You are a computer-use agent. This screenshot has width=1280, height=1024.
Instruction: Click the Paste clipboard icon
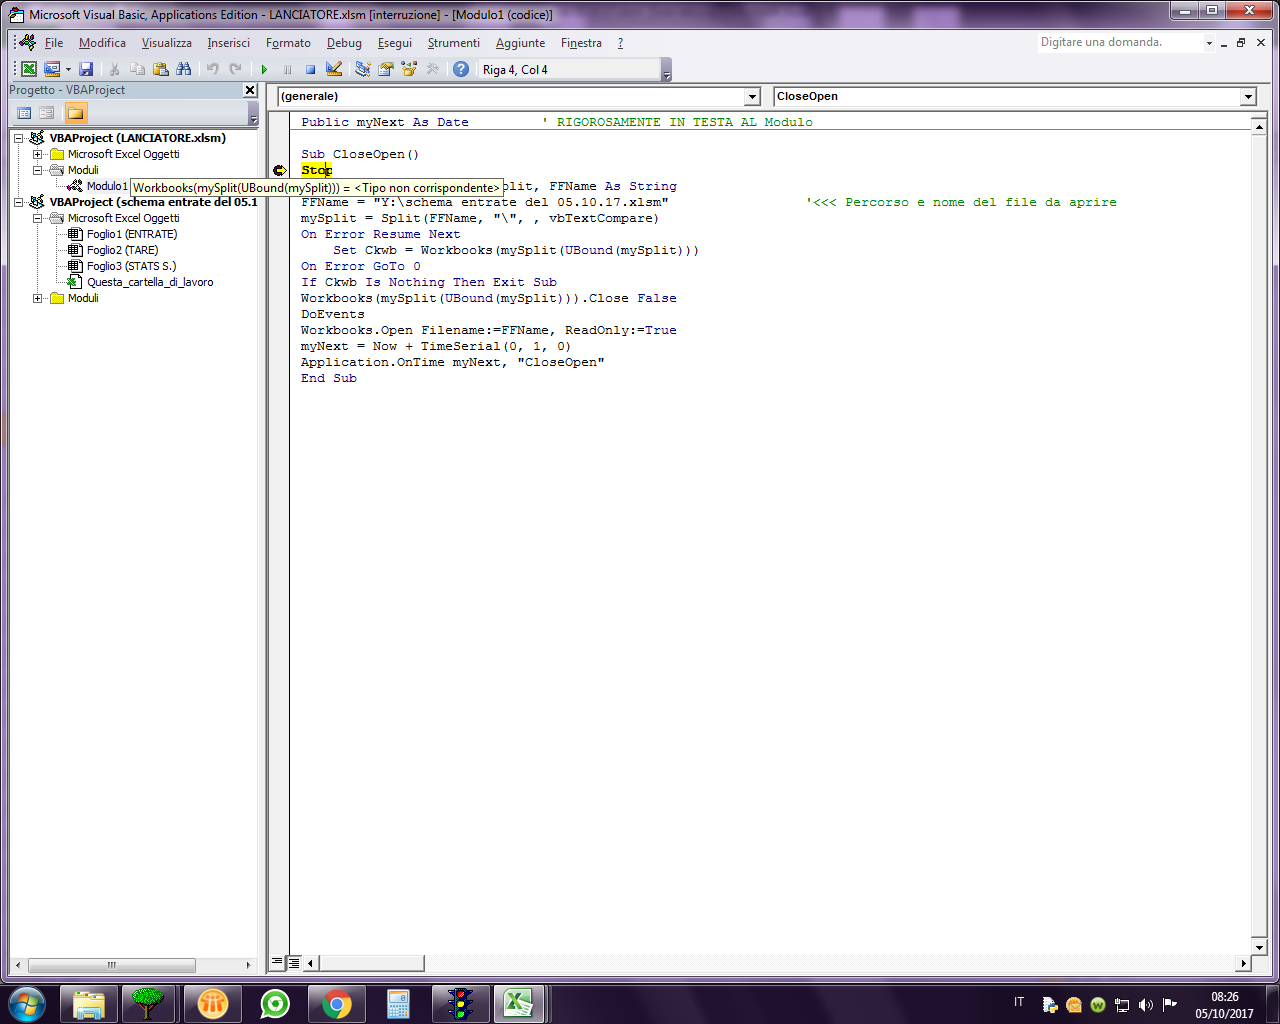coord(161,69)
